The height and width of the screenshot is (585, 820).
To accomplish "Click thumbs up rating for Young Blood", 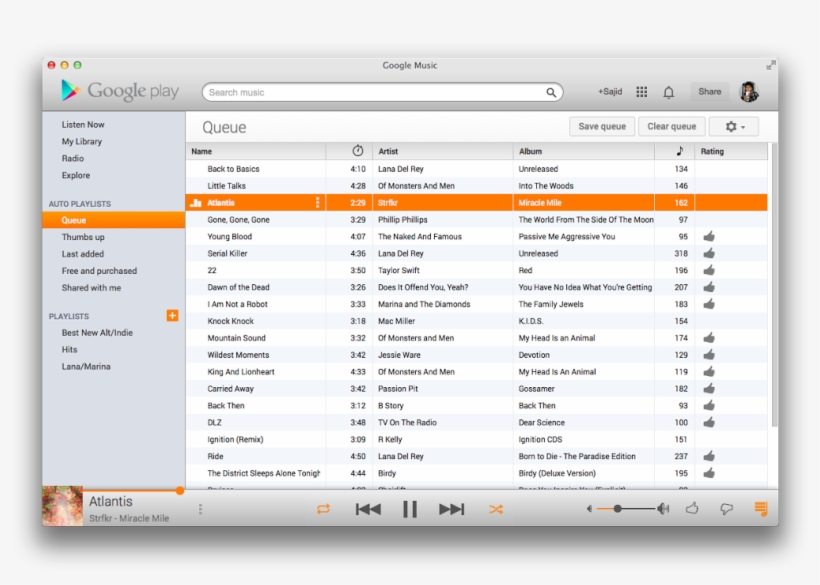I will click(x=709, y=236).
